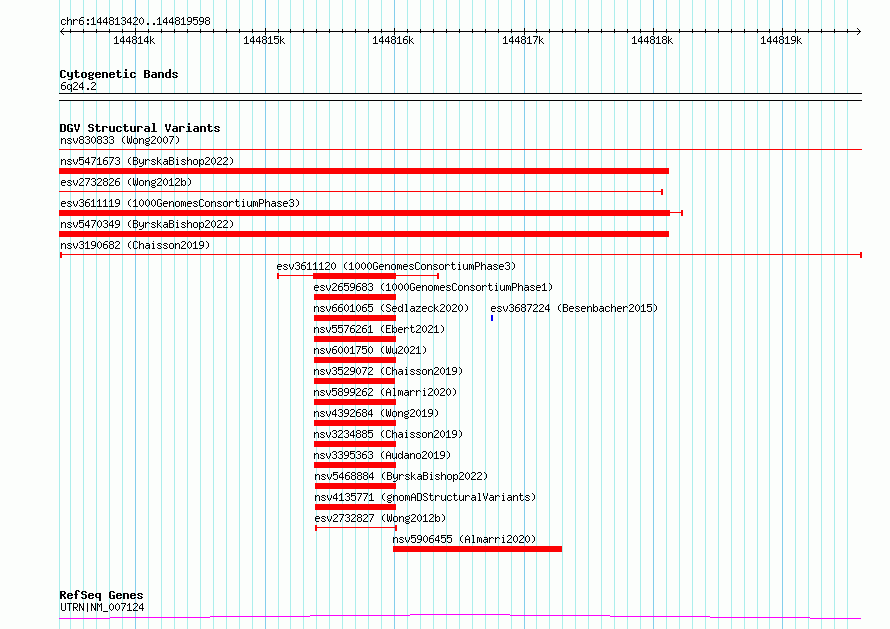Click the red bar beneath nsv5906455 (Almarri2020)

coord(477,549)
